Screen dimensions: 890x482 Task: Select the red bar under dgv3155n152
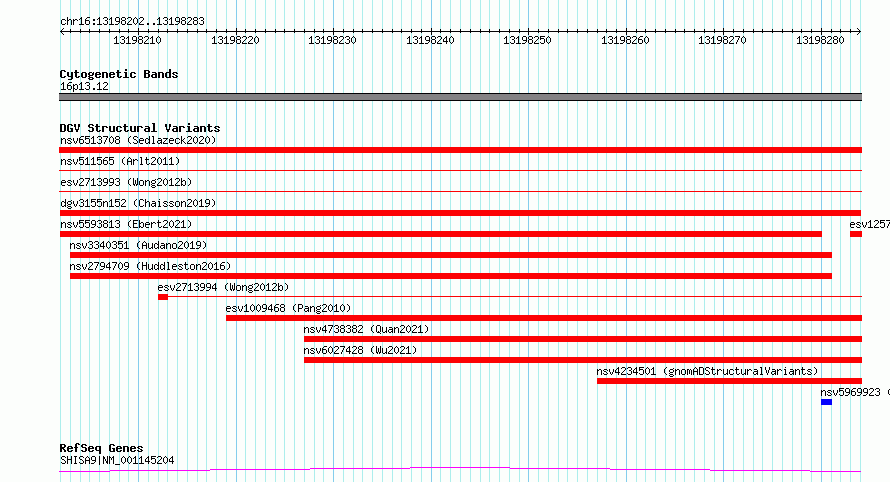tap(460, 213)
